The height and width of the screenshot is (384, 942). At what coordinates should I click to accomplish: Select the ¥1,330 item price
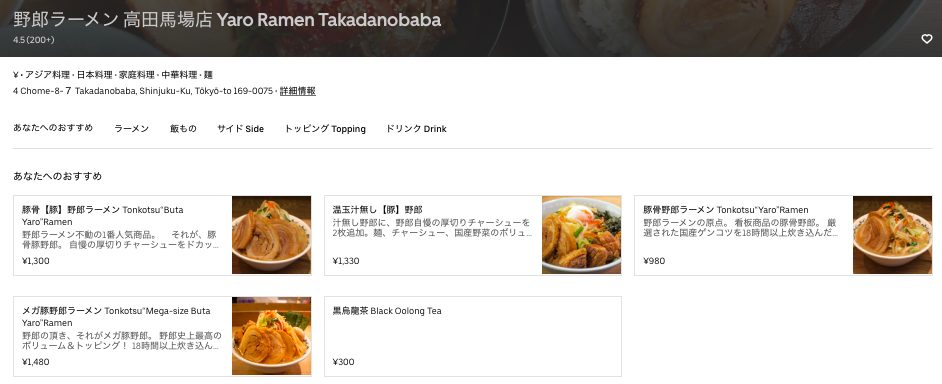346,261
